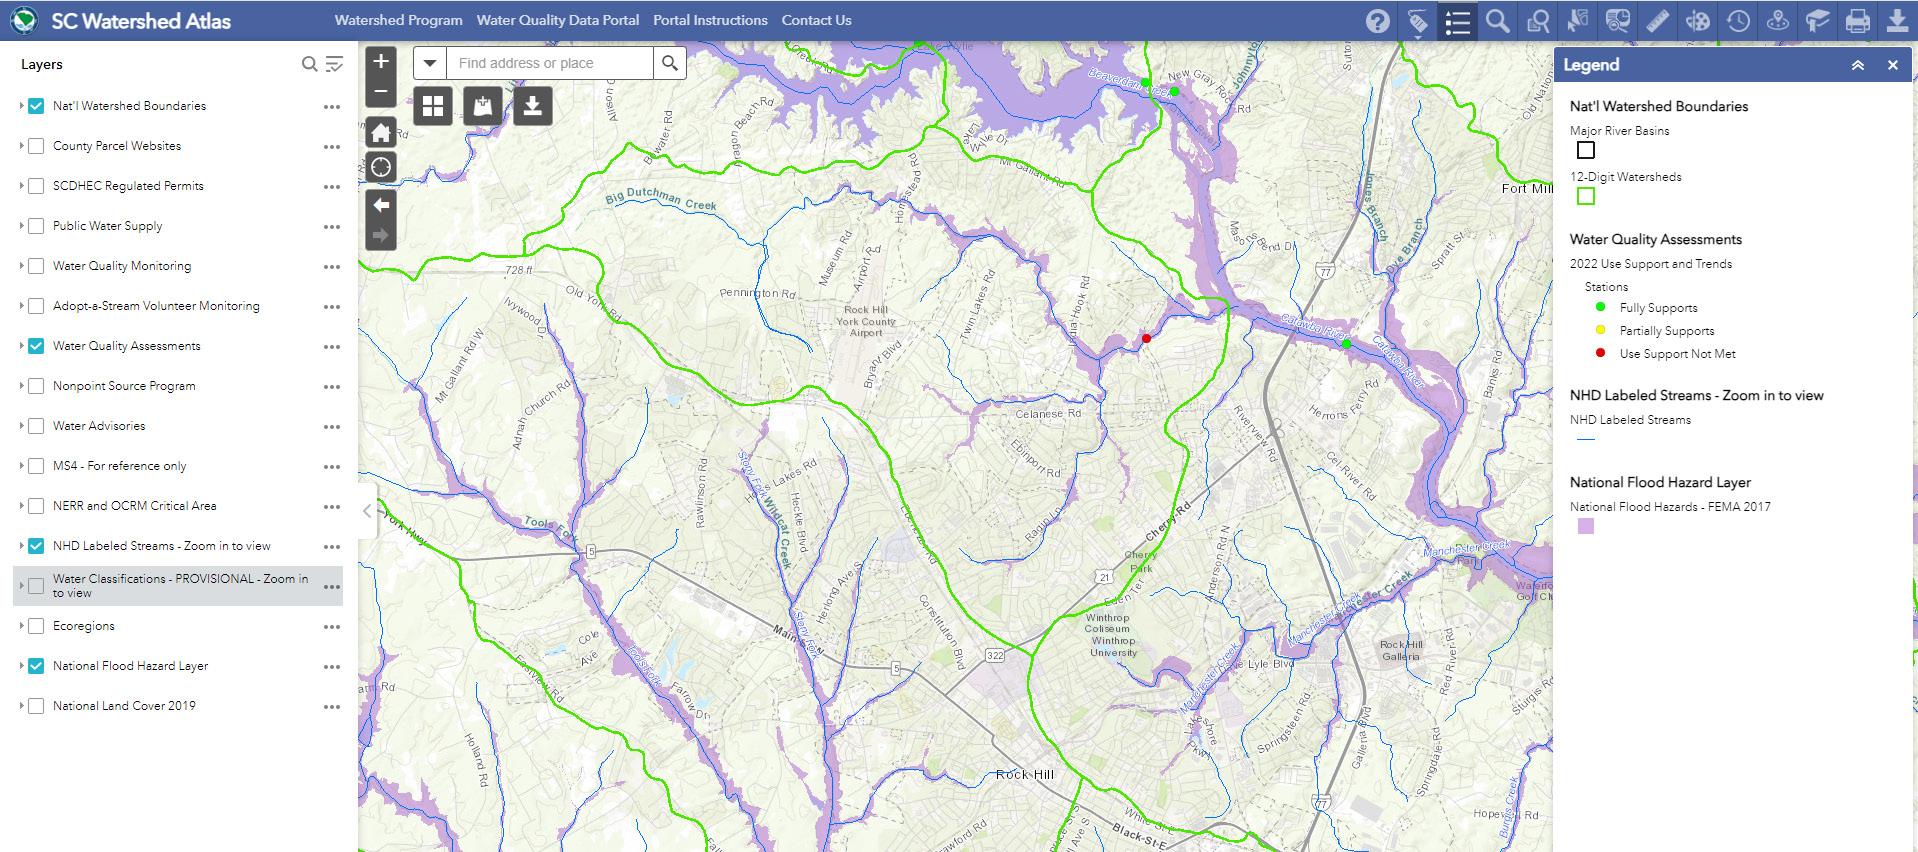The image size is (1918, 852).
Task: Turn on Public Water Supply layer
Action: point(36,226)
